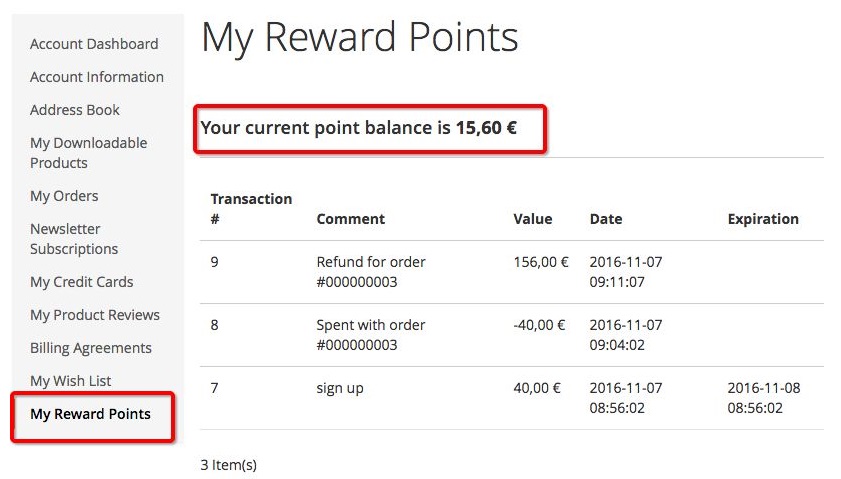Click the Date column header
The image size is (841, 479).
point(606,219)
